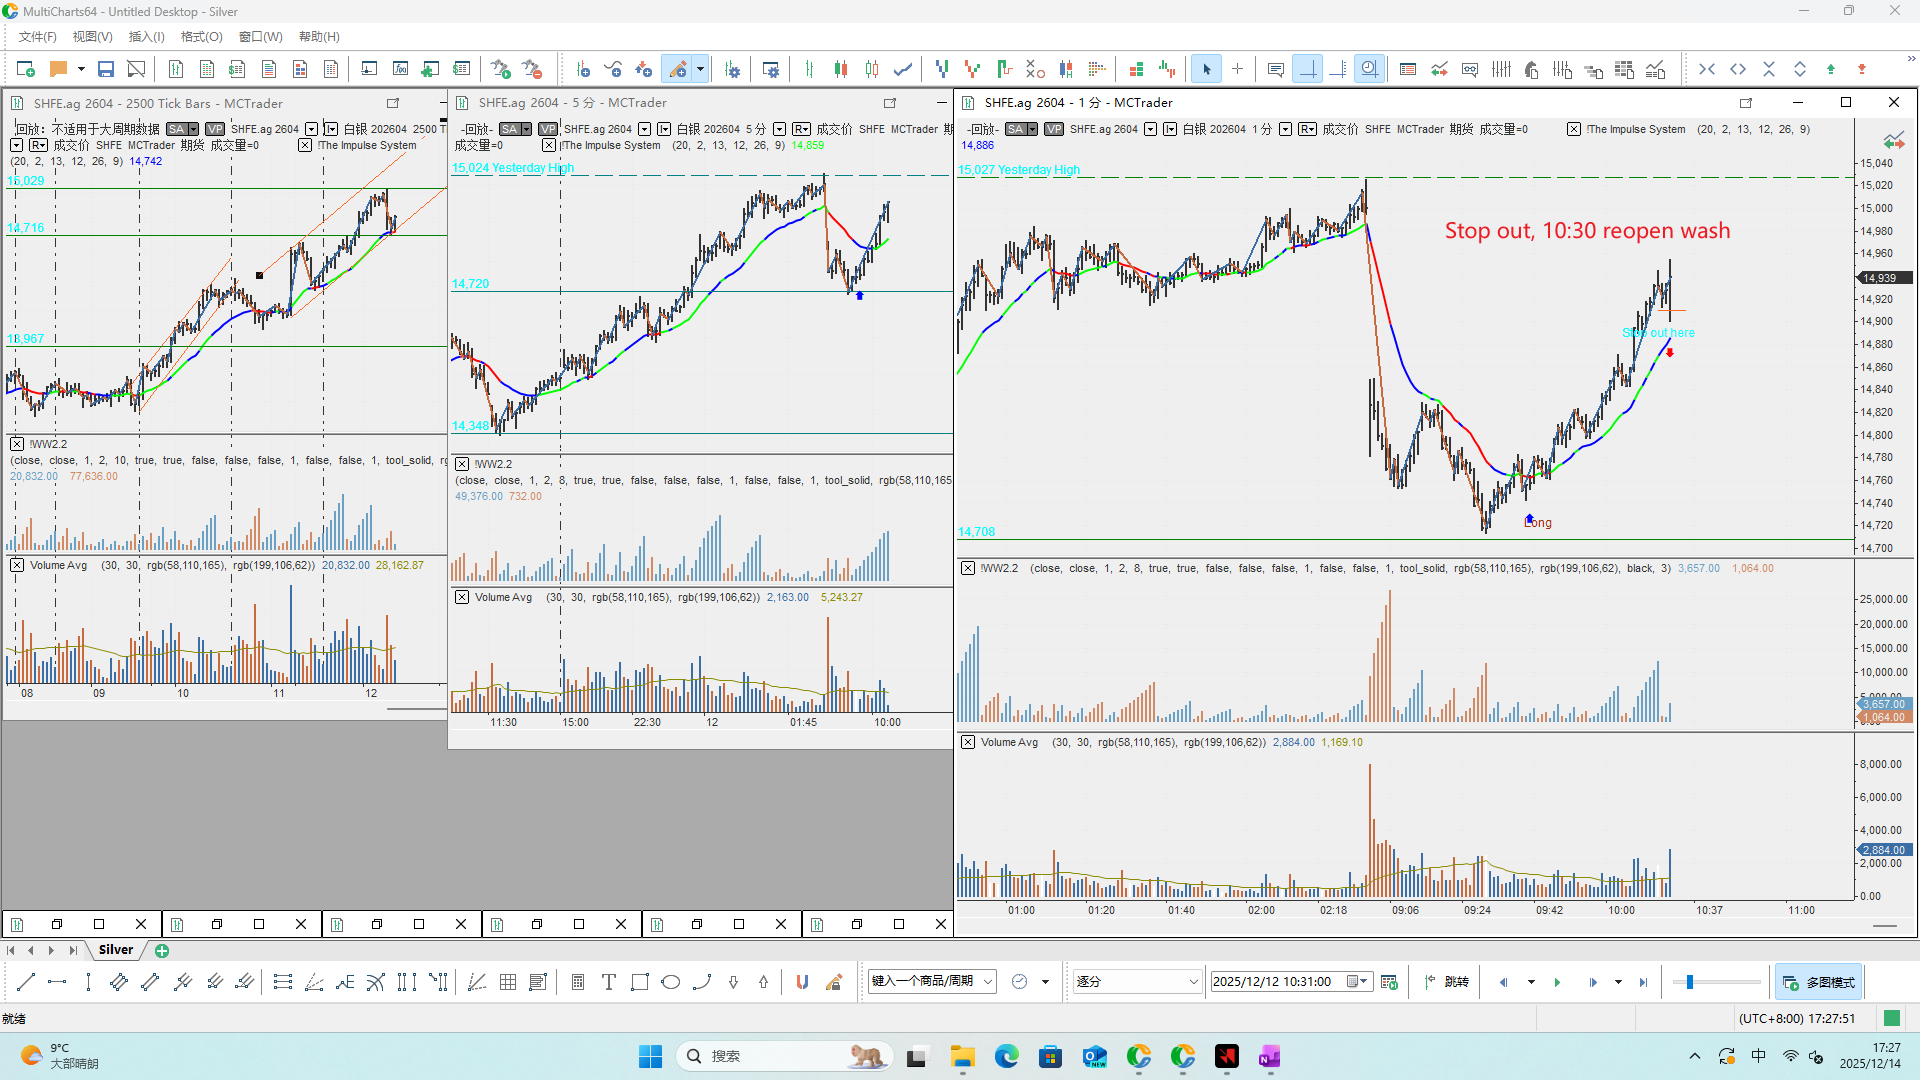Save the workspace with the floppy disk icon
This screenshot has height=1080, width=1920.
click(x=106, y=69)
